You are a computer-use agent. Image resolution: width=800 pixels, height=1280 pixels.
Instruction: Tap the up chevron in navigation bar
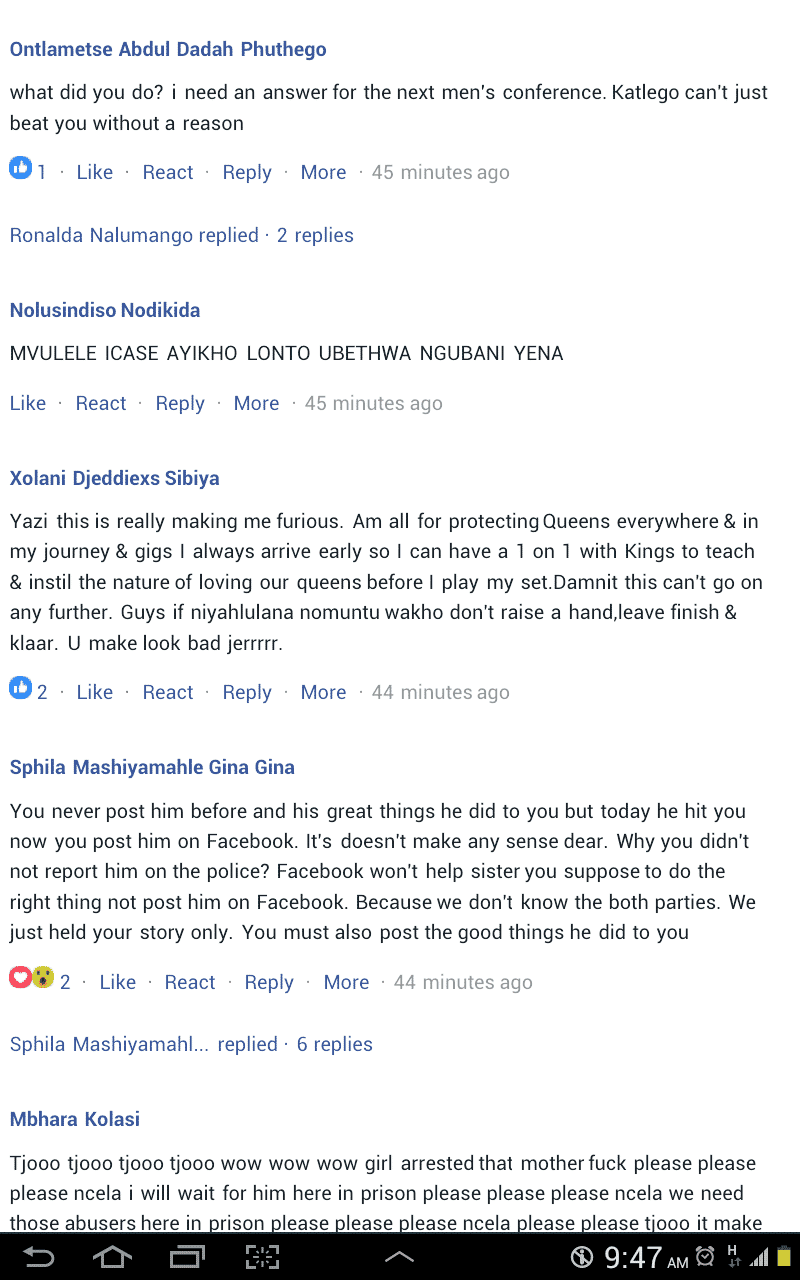click(399, 1257)
